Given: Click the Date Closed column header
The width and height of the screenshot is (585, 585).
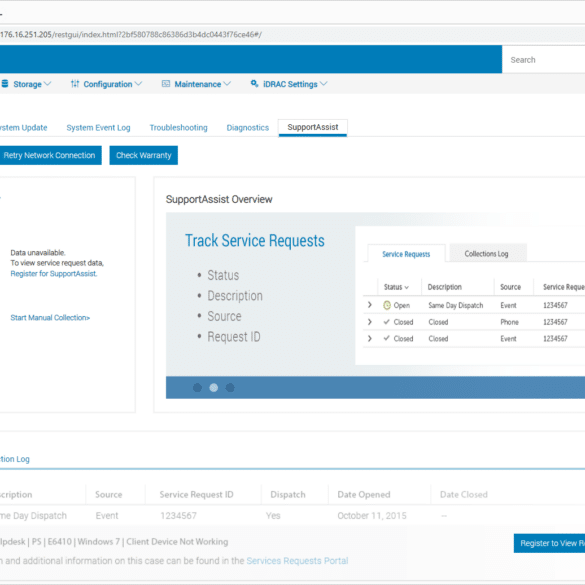Looking at the screenshot, I should (x=464, y=494).
